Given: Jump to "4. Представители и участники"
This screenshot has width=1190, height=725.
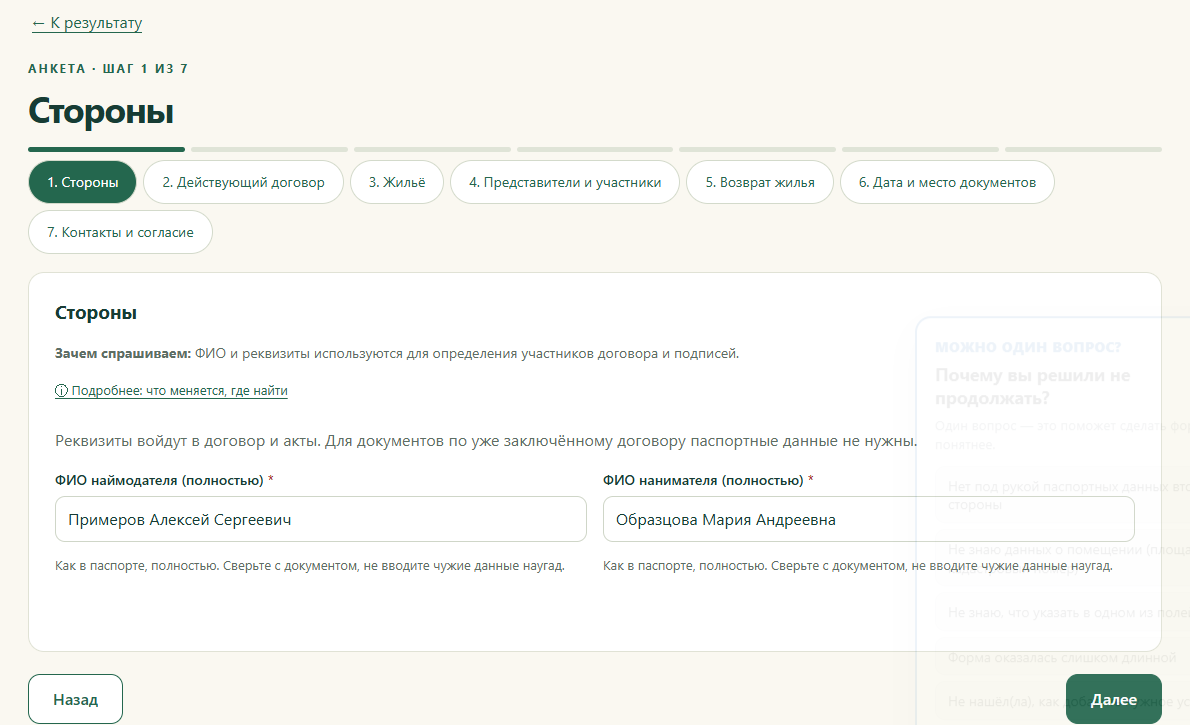Looking at the screenshot, I should coord(565,182).
